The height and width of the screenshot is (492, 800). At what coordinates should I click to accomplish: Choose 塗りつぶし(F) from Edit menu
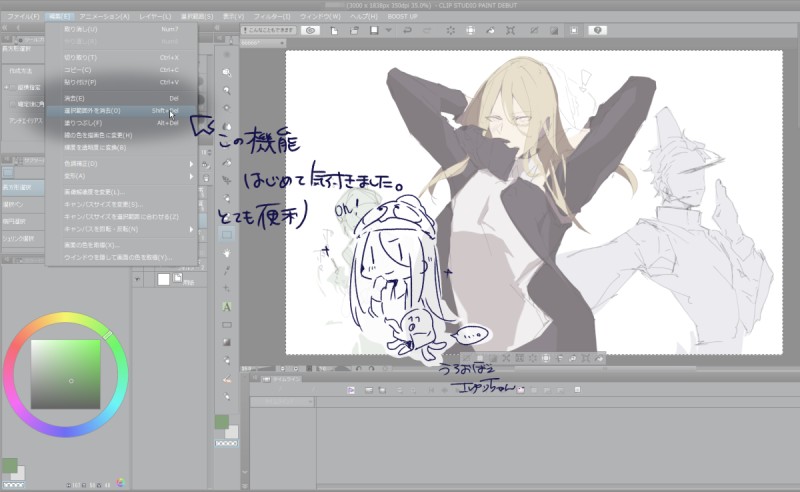coord(121,123)
